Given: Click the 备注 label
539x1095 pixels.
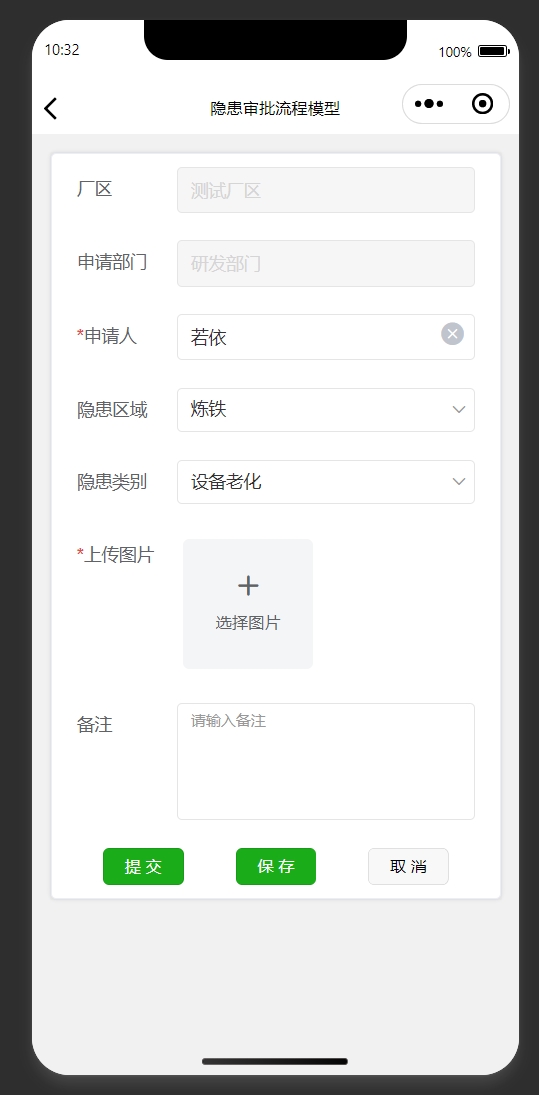Looking at the screenshot, I should [x=94, y=725].
